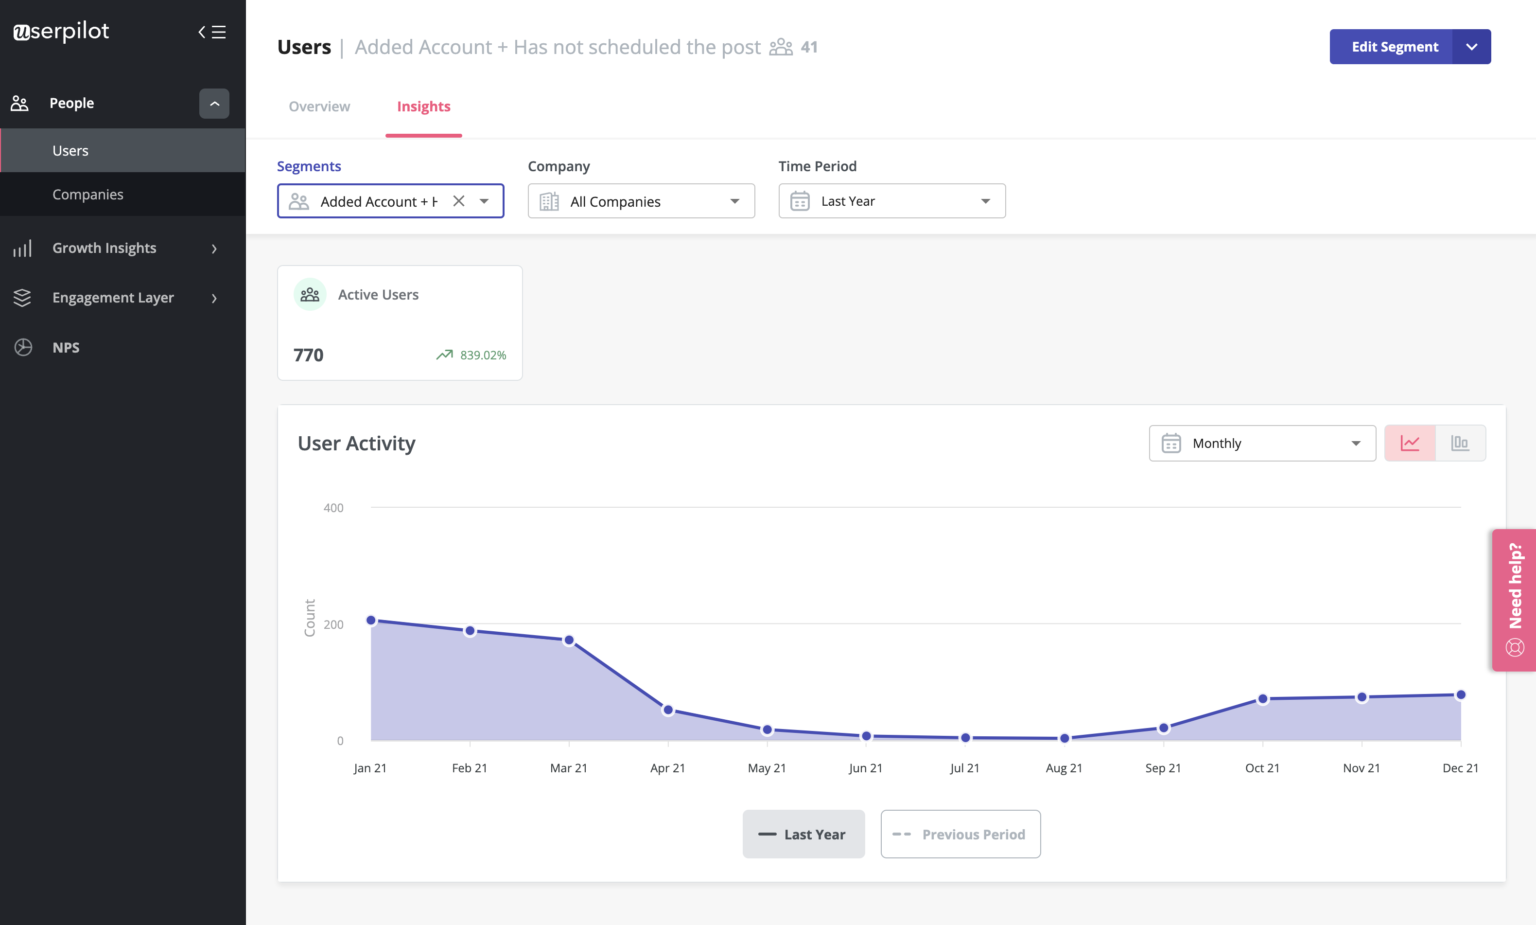Select the Insights tab

[x=423, y=106]
